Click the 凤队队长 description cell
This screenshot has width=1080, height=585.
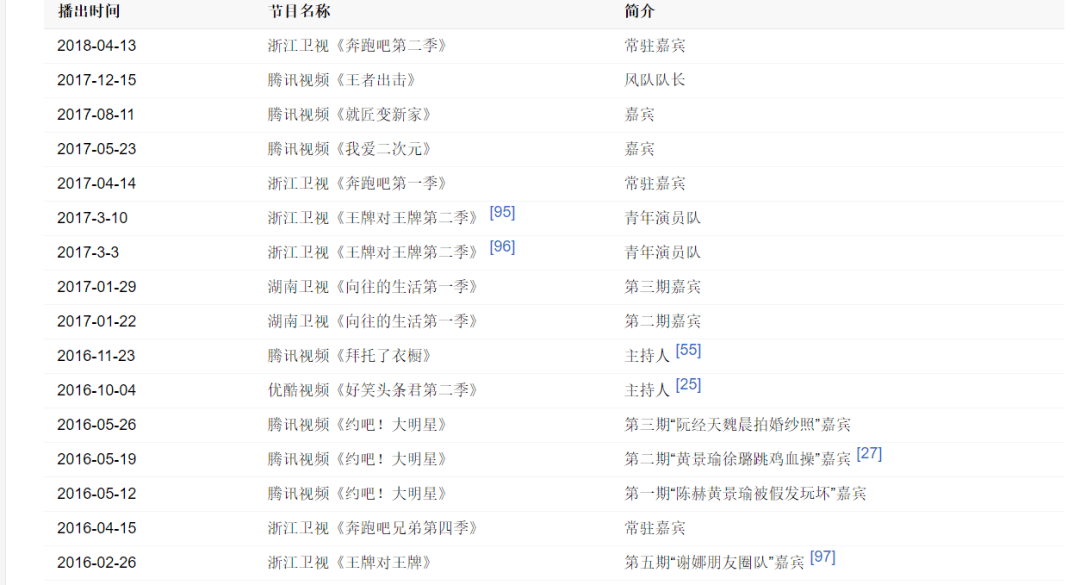click(655, 80)
